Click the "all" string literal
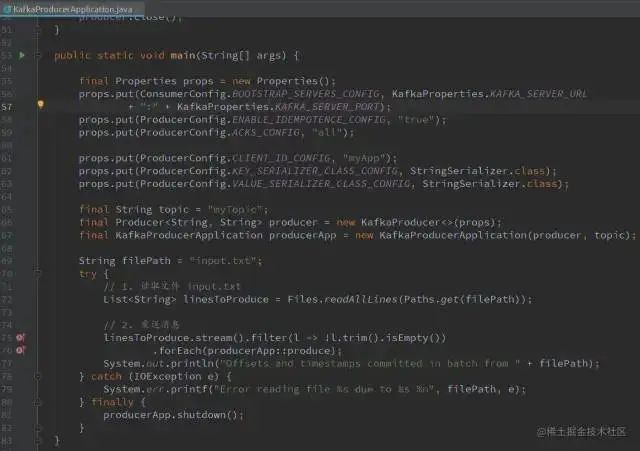The width and height of the screenshot is (640, 451). tap(327, 133)
